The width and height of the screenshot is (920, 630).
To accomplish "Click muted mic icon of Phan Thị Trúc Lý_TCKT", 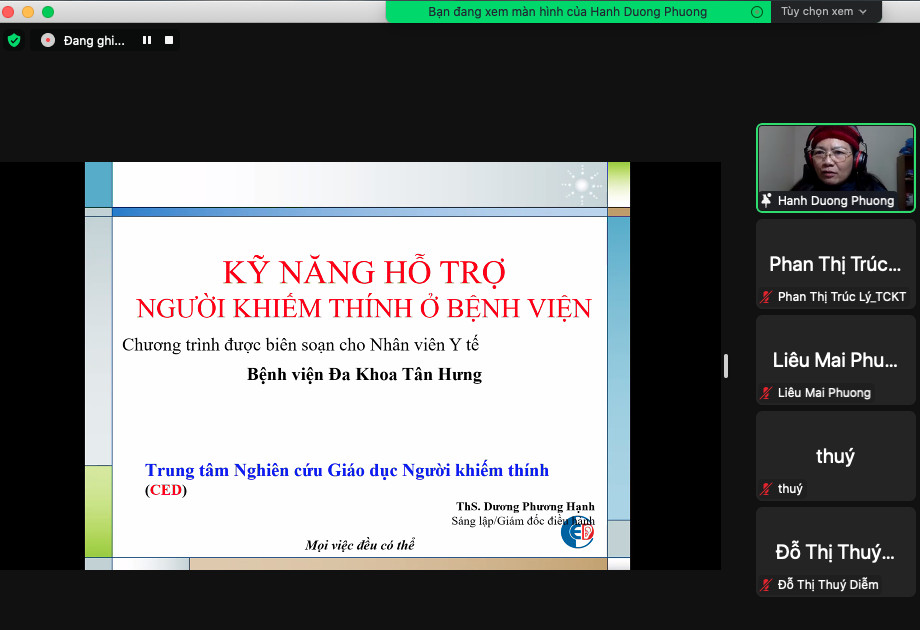I will 767,297.
